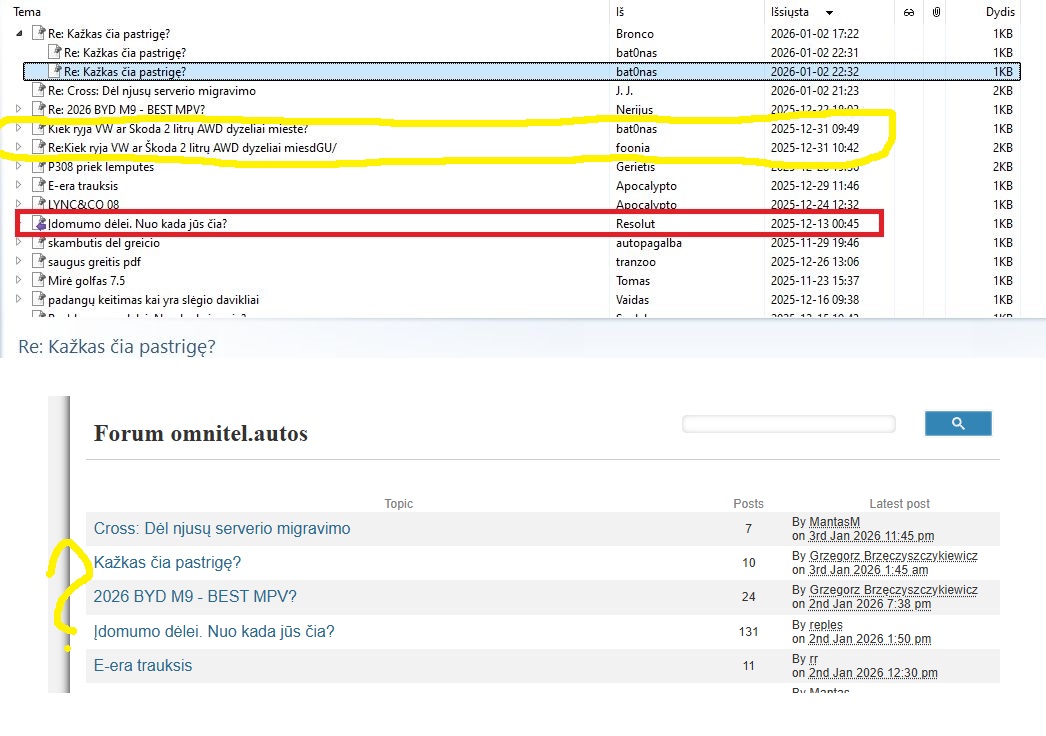
Task: Expand the 'LYNC&CO 08' thread
Action: click(x=18, y=205)
